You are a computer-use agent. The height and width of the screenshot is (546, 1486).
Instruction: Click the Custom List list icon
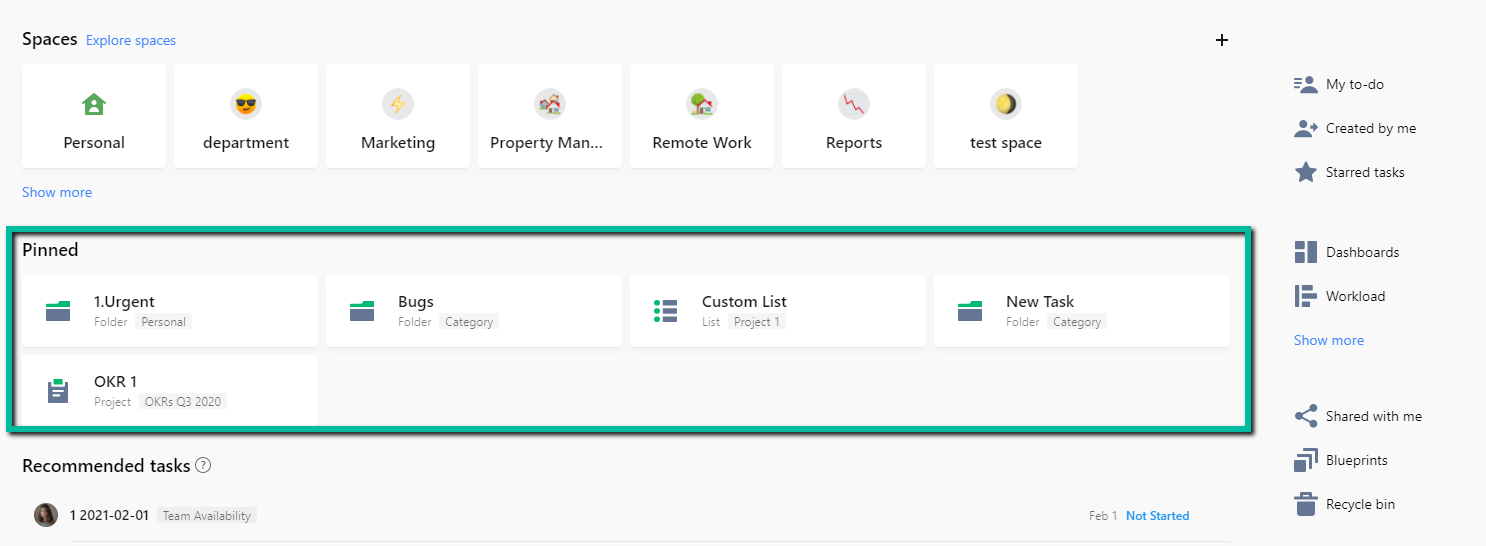tap(665, 311)
